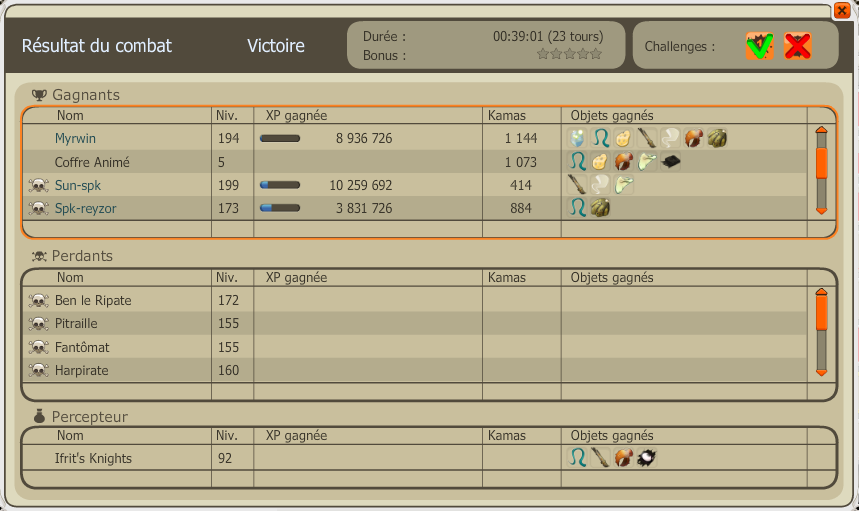Viewport: 859px width, 511px height.
Task: Open player Myrwin's name link
Action: (x=75, y=139)
